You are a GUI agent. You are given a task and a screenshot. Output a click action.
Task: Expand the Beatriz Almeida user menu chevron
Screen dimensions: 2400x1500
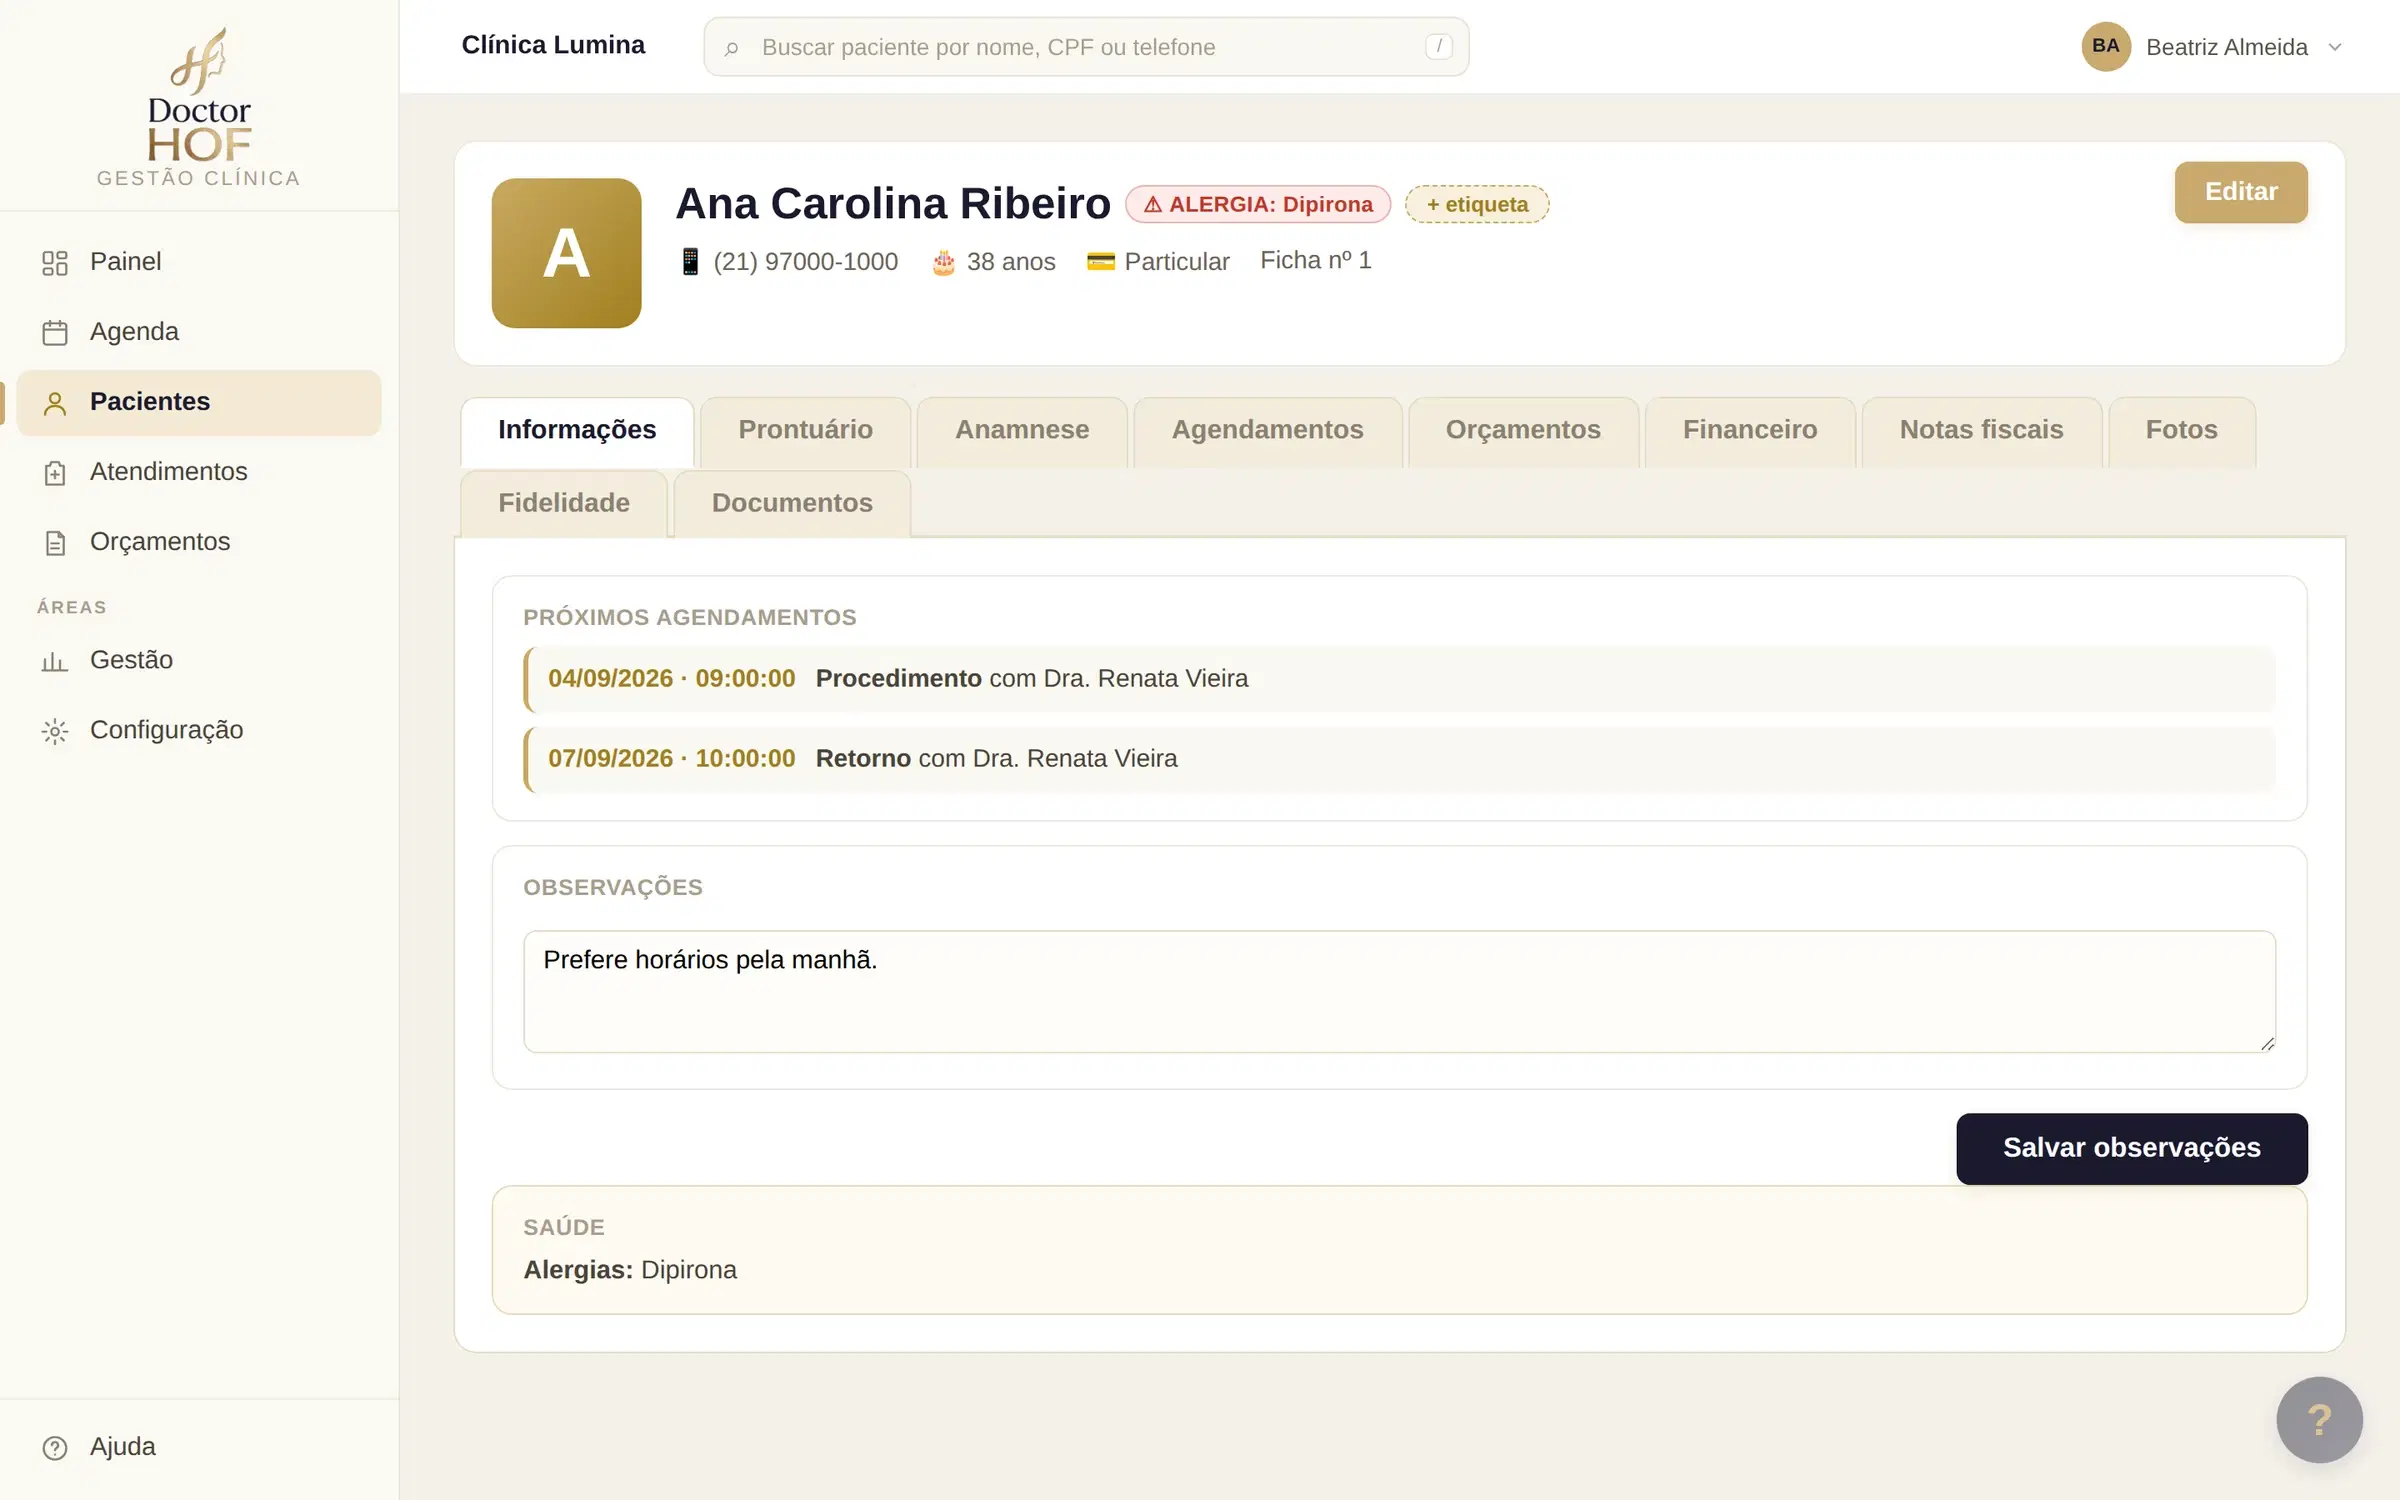tap(2335, 47)
